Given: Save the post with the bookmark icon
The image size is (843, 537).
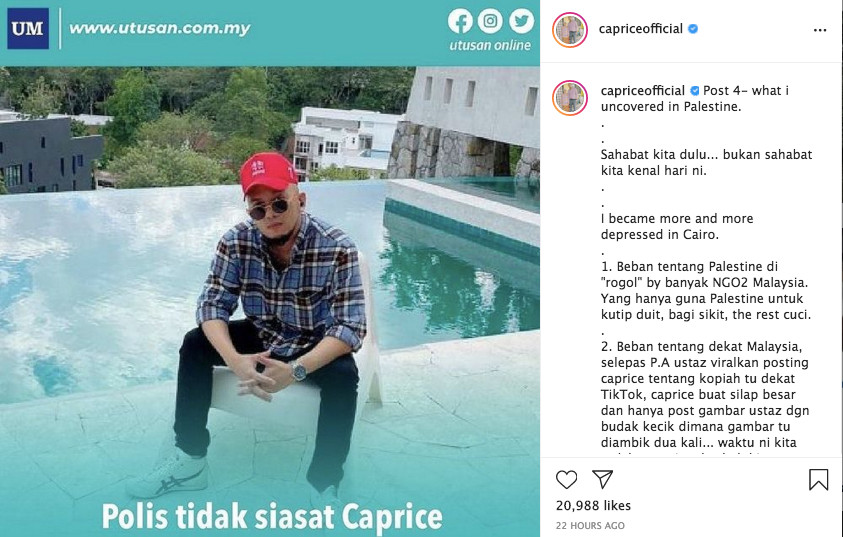Looking at the screenshot, I should [x=818, y=479].
